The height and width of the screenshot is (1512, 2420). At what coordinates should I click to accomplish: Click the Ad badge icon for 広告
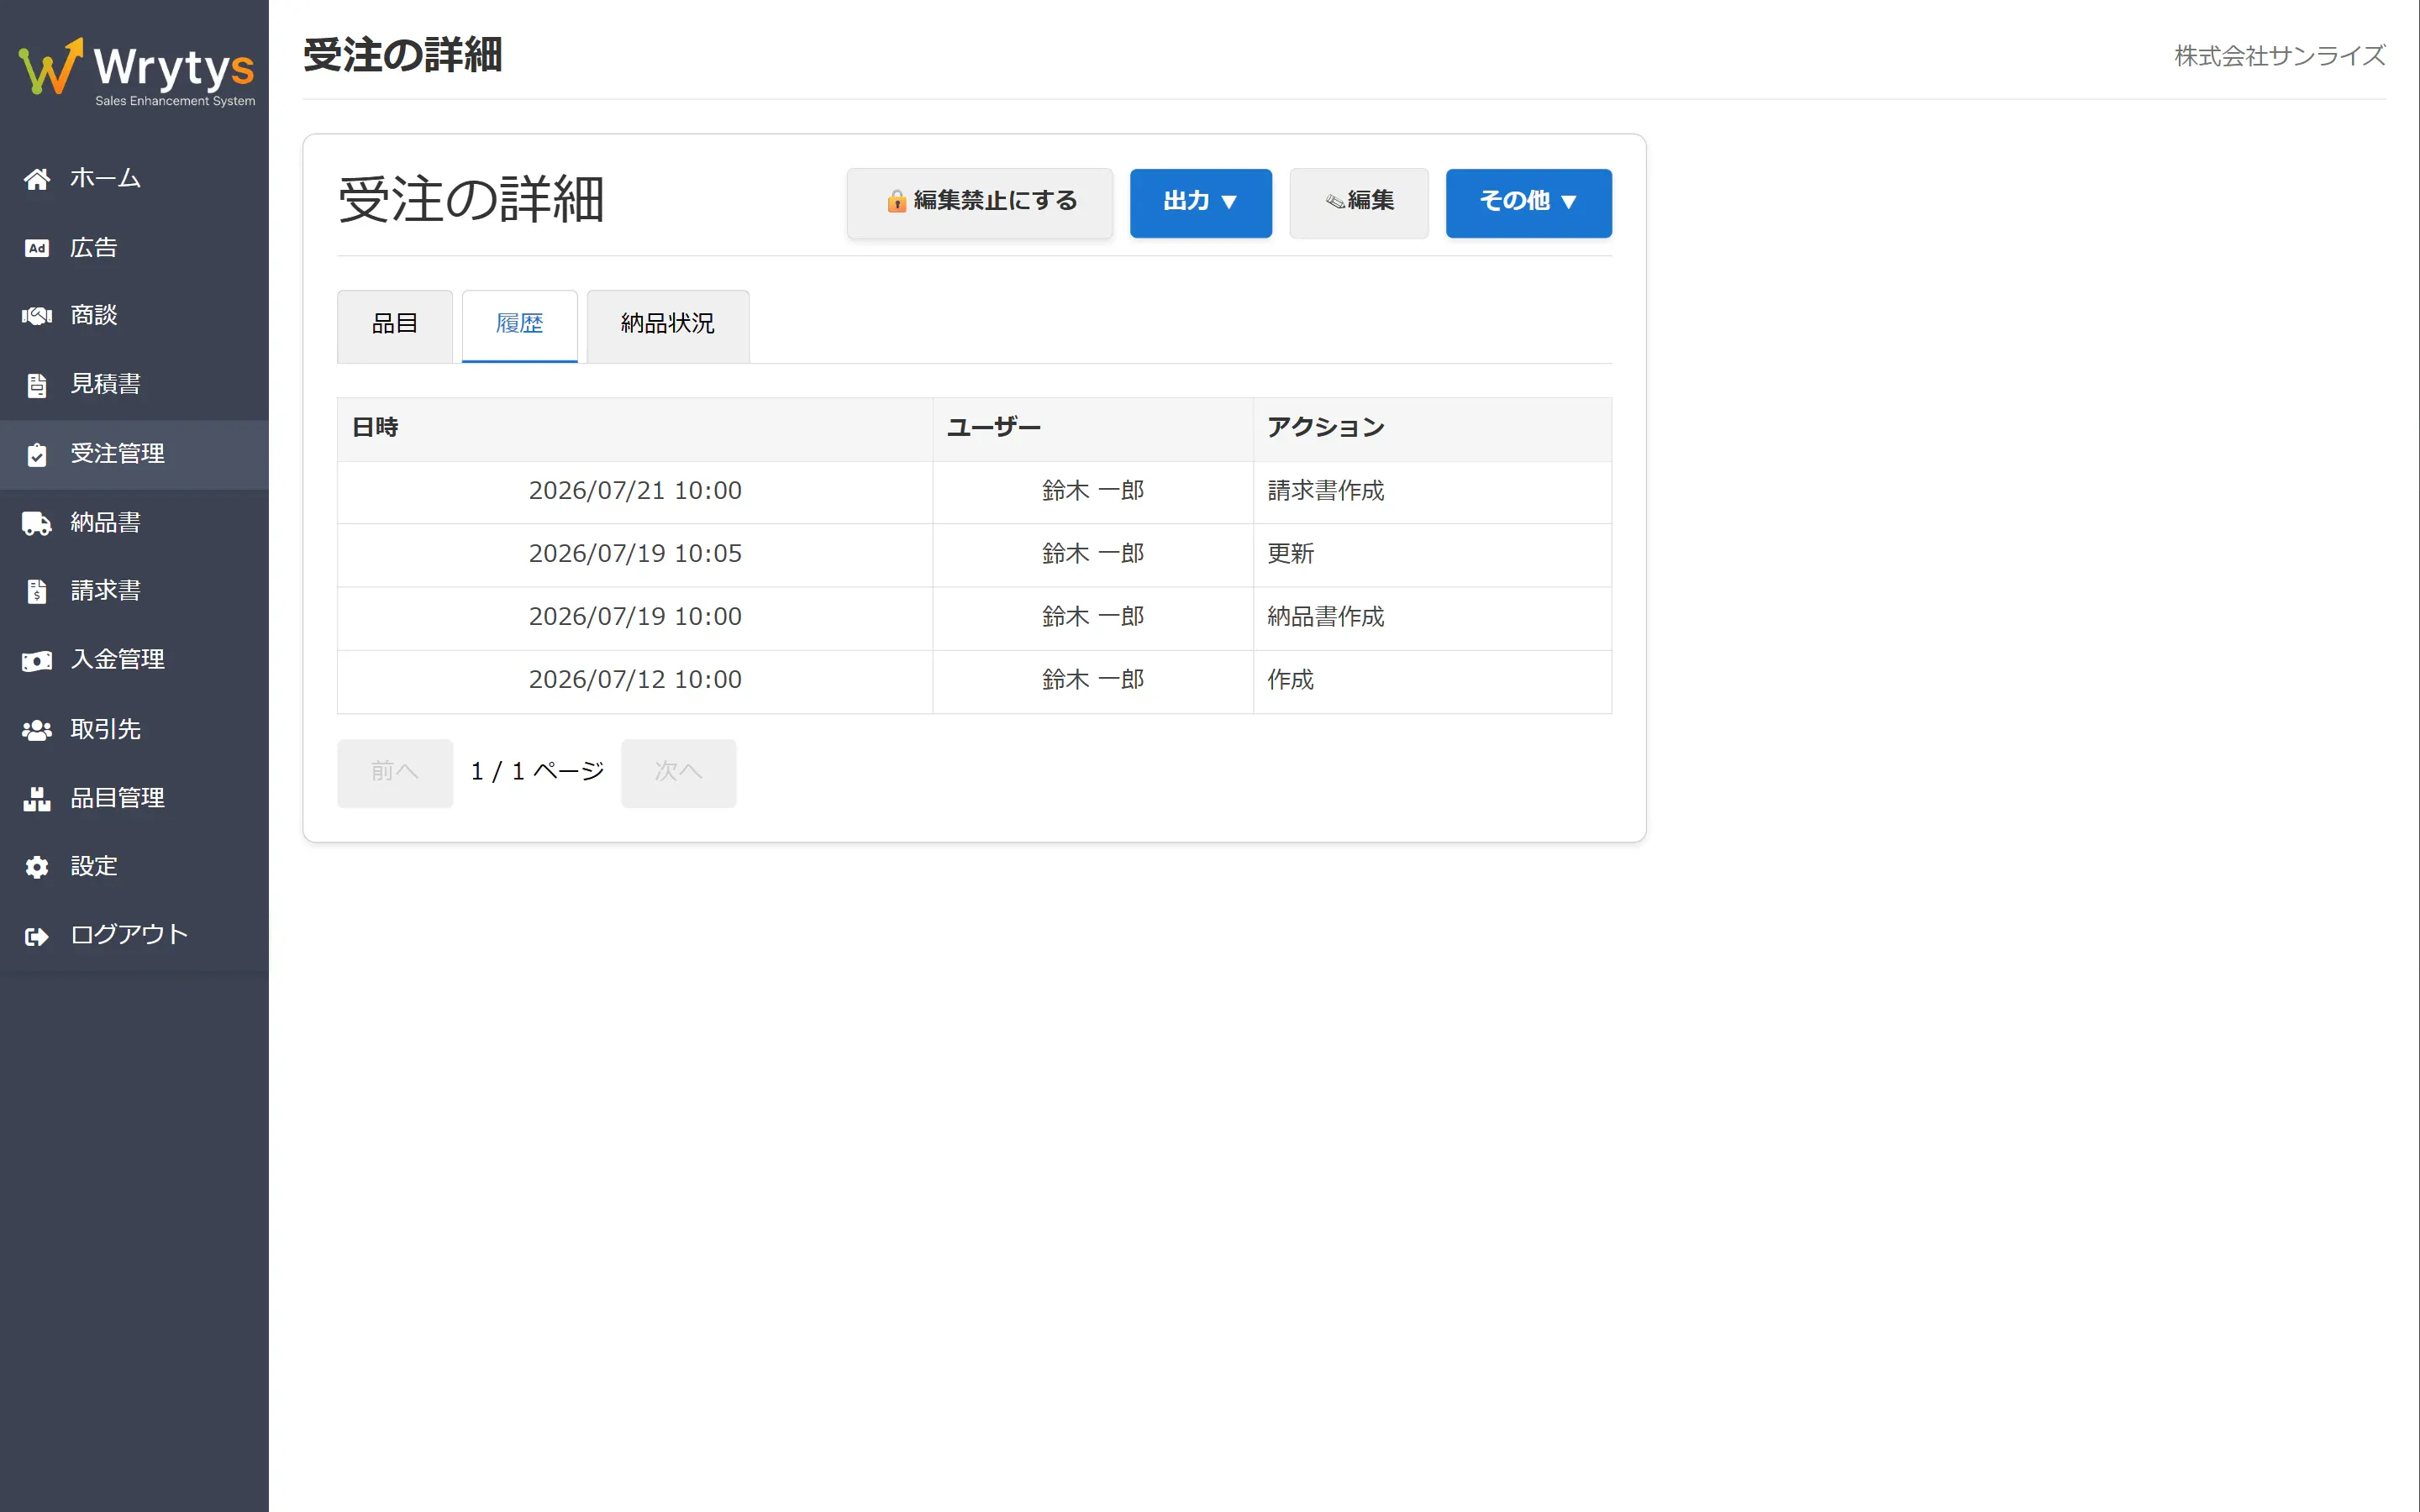pos(37,248)
